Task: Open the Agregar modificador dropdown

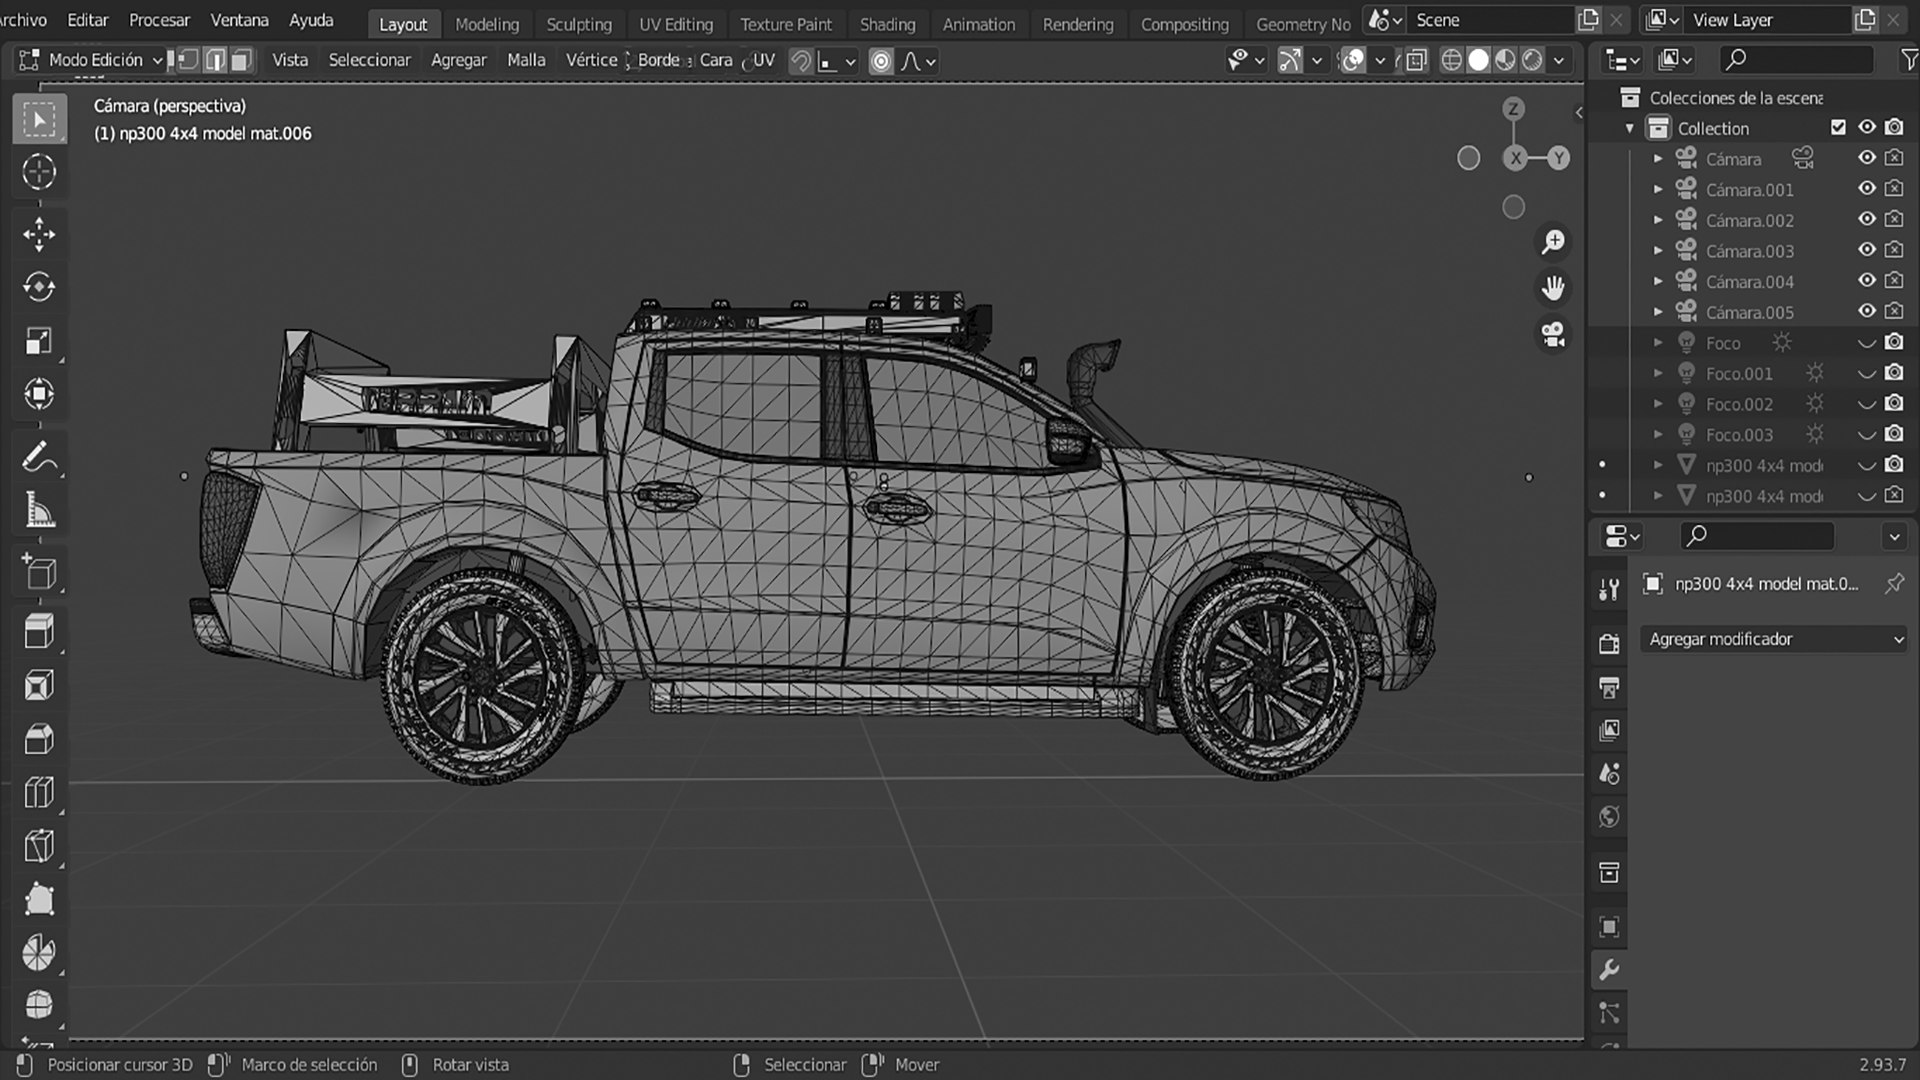Action: tap(1774, 639)
